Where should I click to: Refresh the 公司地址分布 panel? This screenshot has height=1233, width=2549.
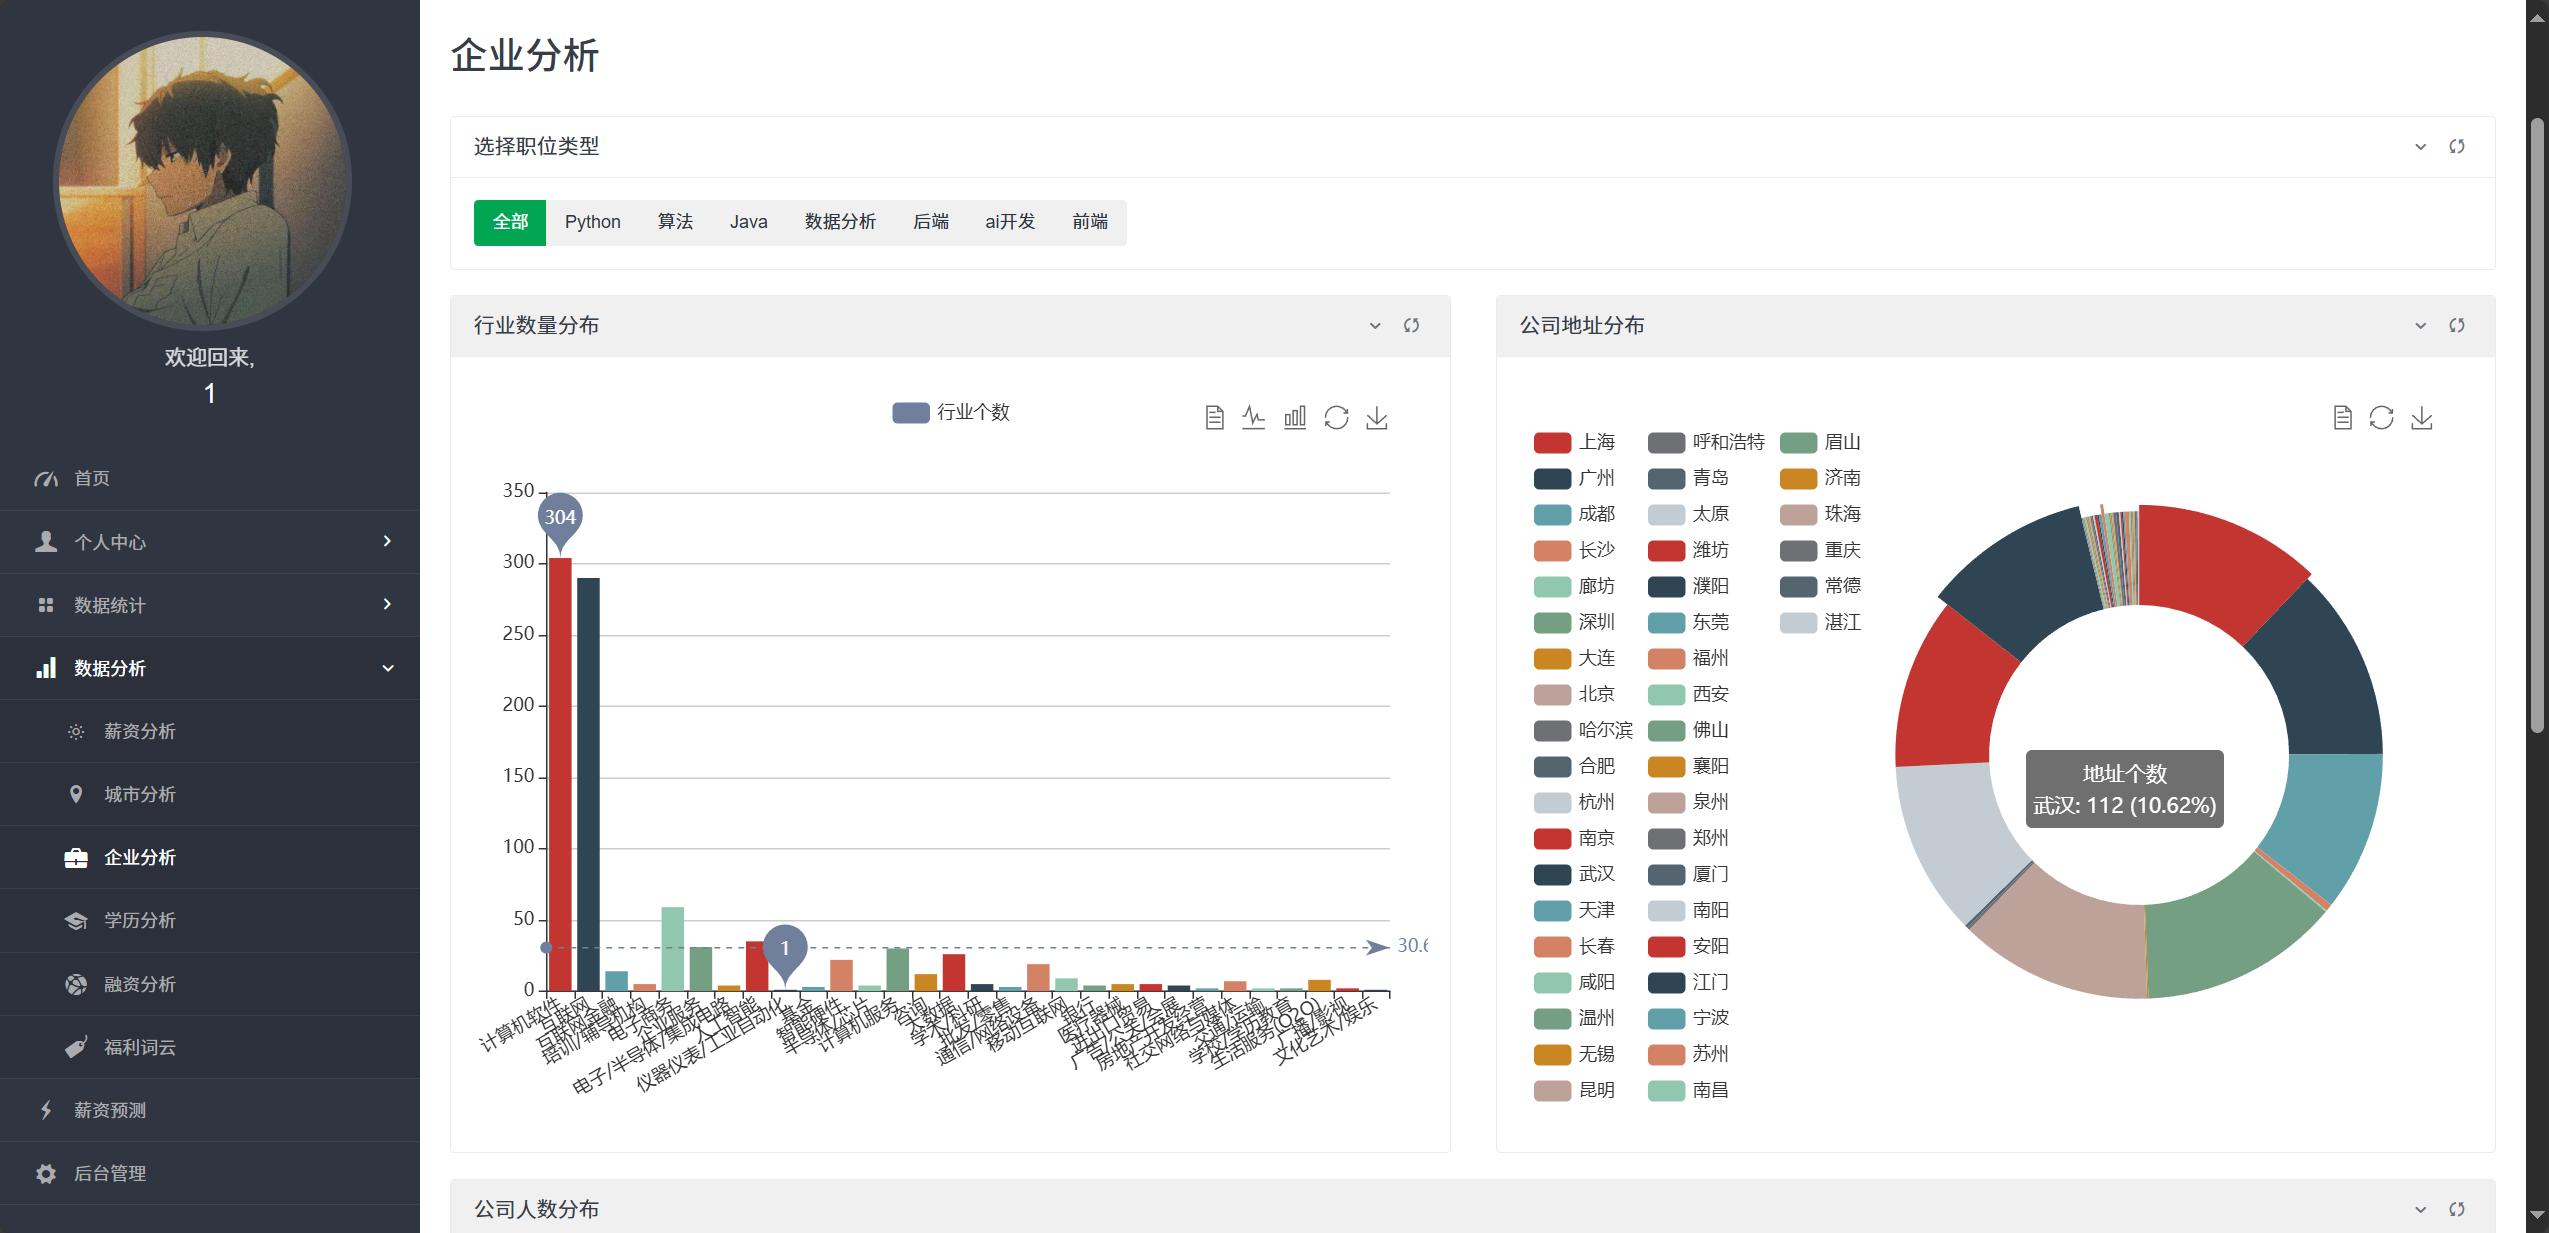click(x=2456, y=325)
